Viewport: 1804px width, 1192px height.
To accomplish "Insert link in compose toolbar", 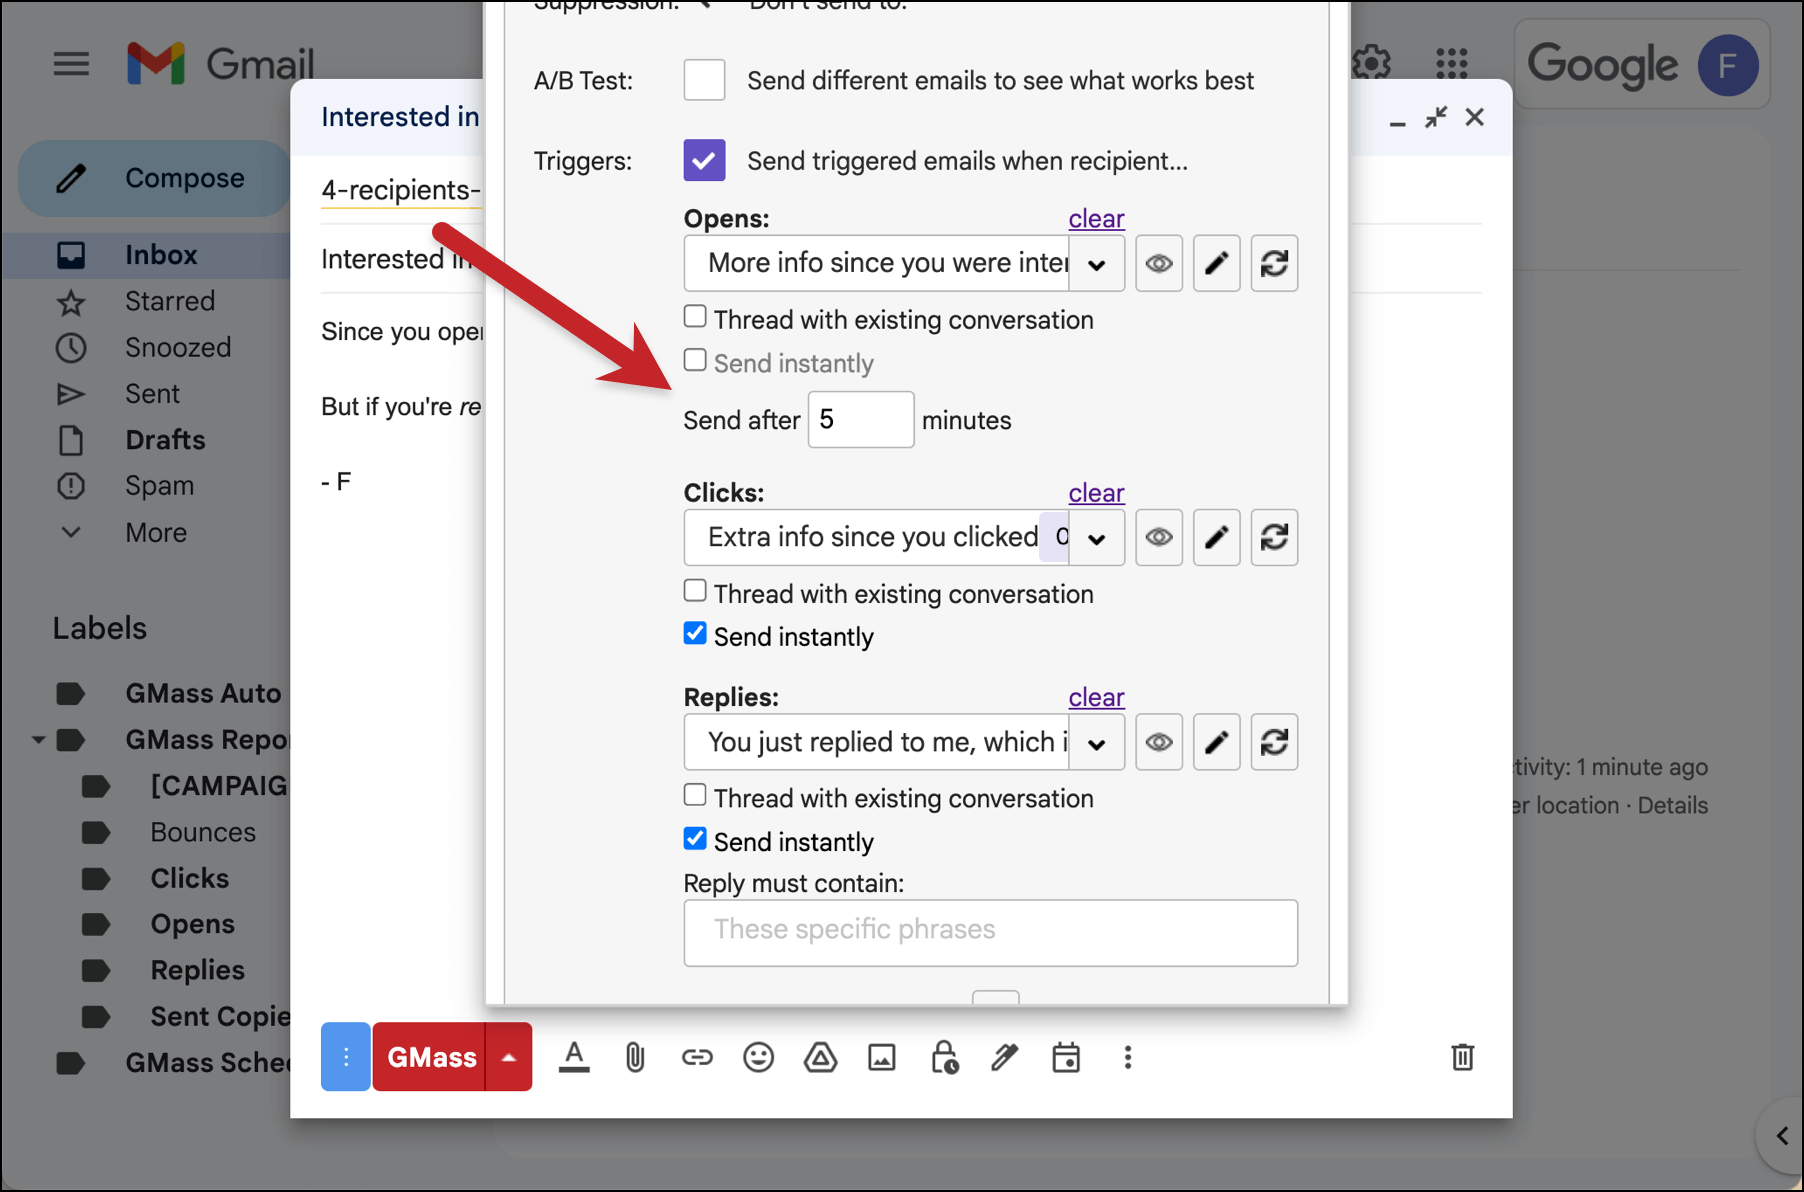I will 697,1057.
